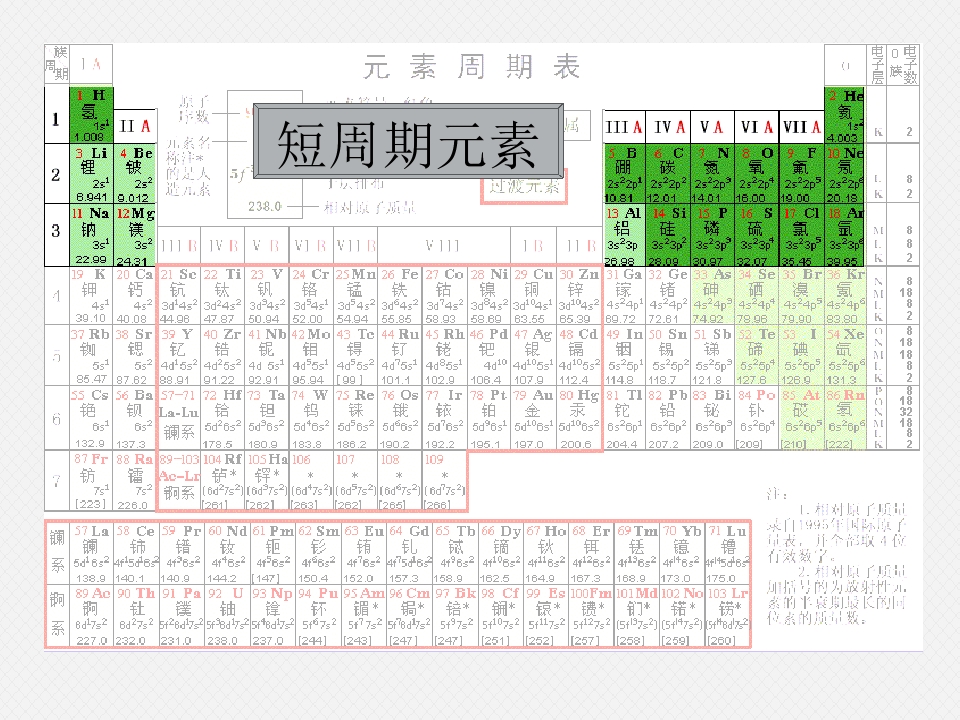The width and height of the screenshot is (960, 720).
Task: Click the Chlorine (Cl) element cell
Action: pyautogui.click(x=801, y=235)
